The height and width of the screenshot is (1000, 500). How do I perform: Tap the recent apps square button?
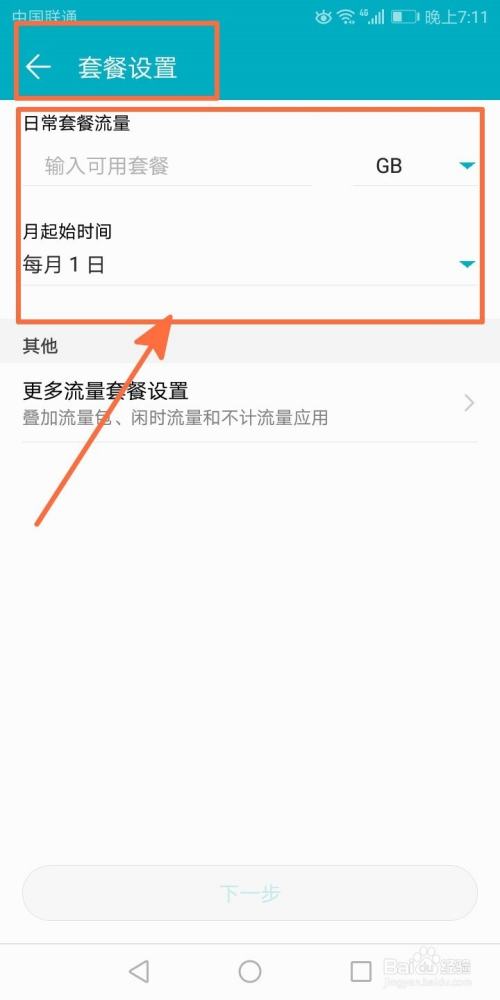pyautogui.click(x=361, y=971)
